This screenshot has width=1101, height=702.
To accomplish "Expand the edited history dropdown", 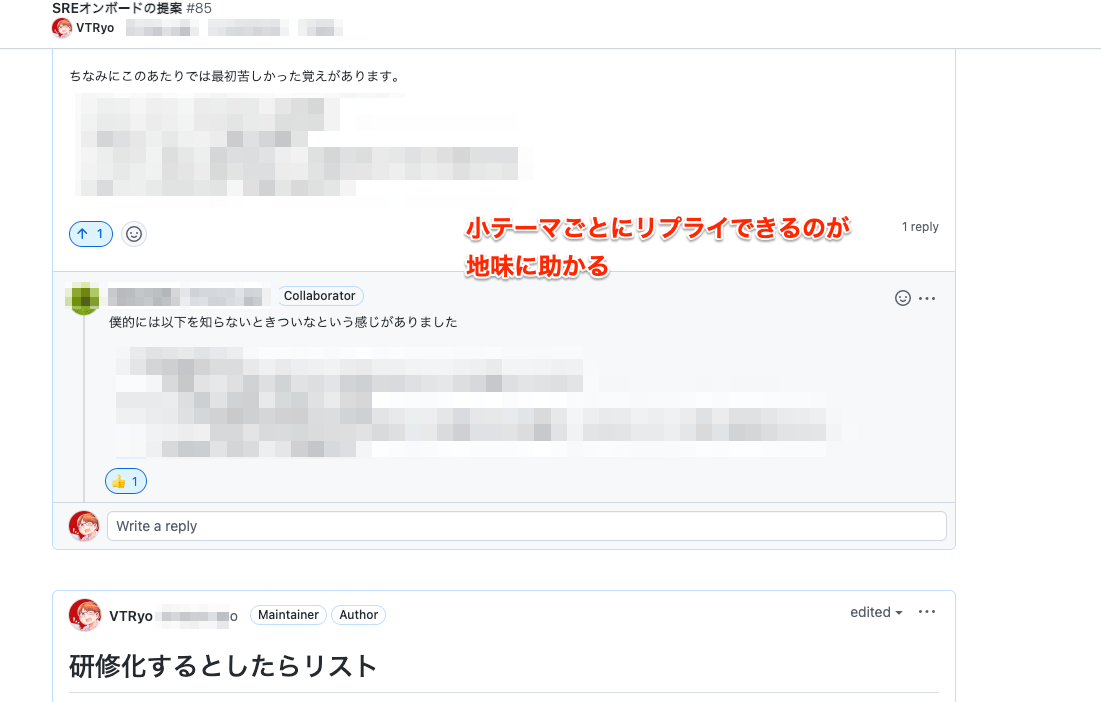I will (876, 612).
